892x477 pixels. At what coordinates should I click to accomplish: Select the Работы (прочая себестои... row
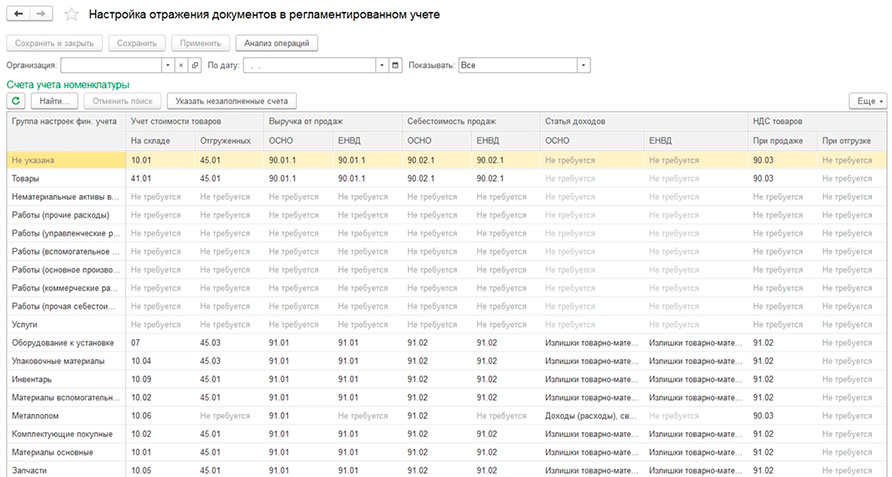(x=447, y=306)
